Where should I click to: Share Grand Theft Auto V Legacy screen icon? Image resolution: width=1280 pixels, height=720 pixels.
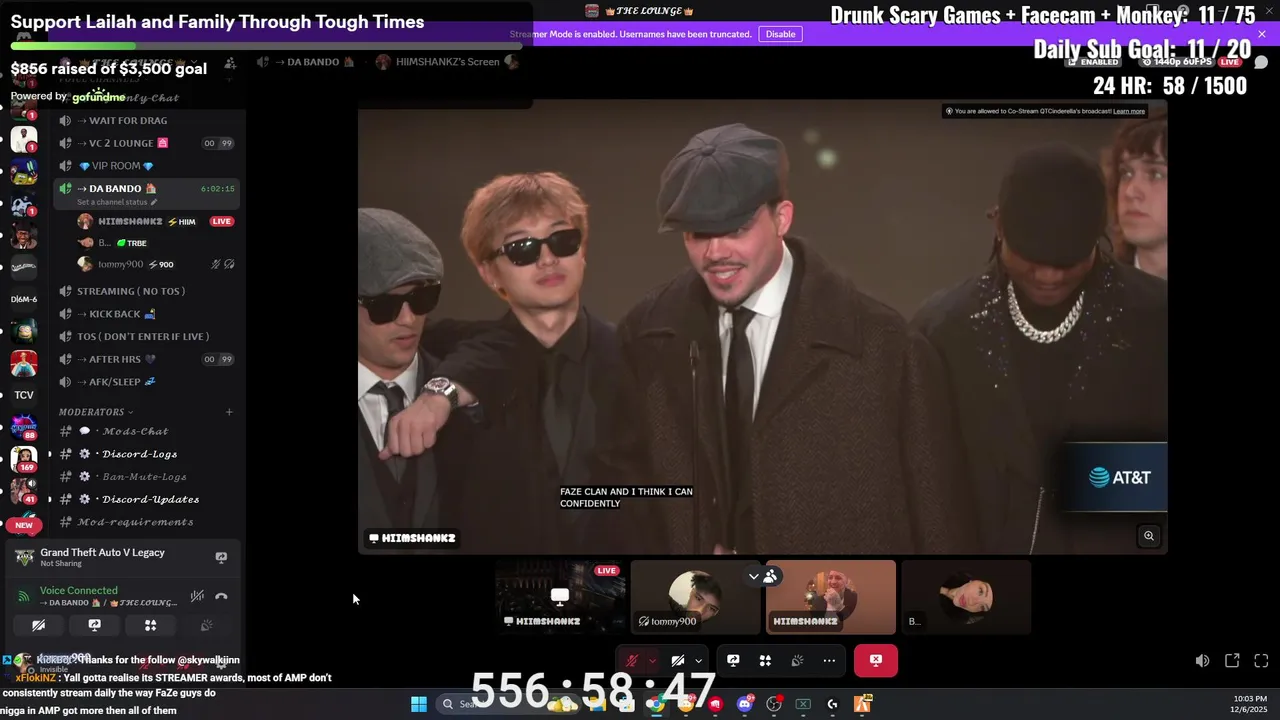tap(221, 557)
